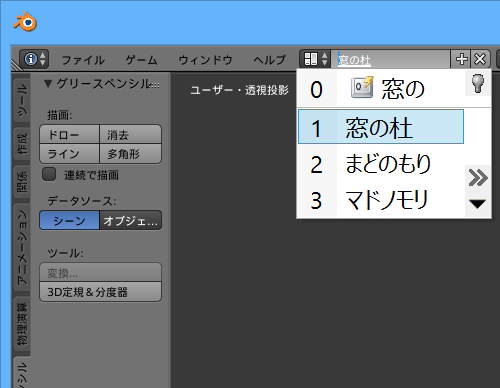This screenshot has width=500, height=388.
Task: Select シーン data source
Action: (69, 220)
